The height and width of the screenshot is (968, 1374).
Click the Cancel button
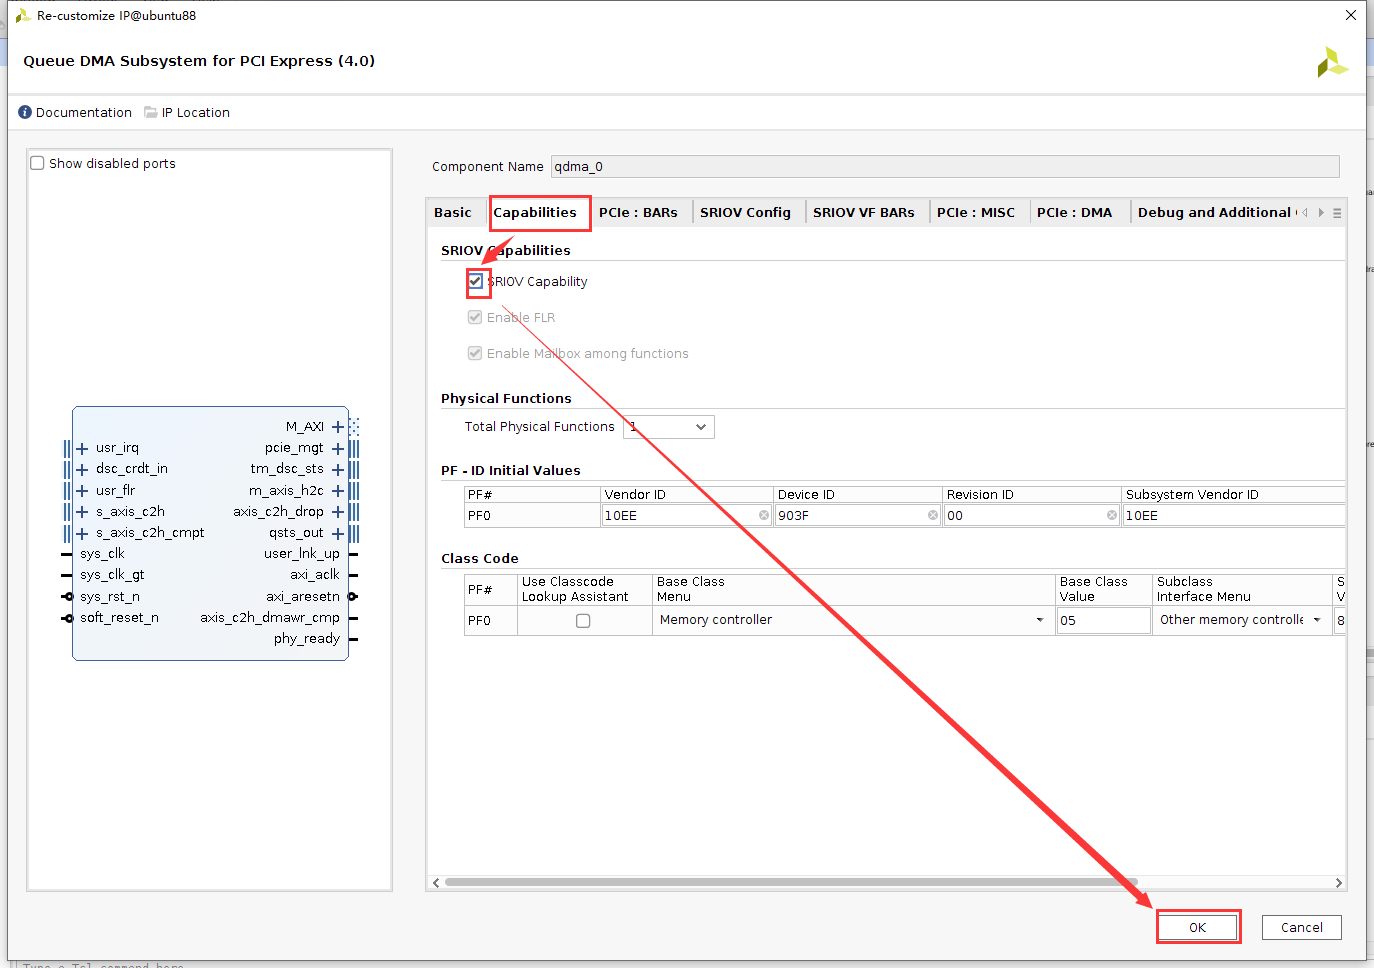click(1302, 927)
